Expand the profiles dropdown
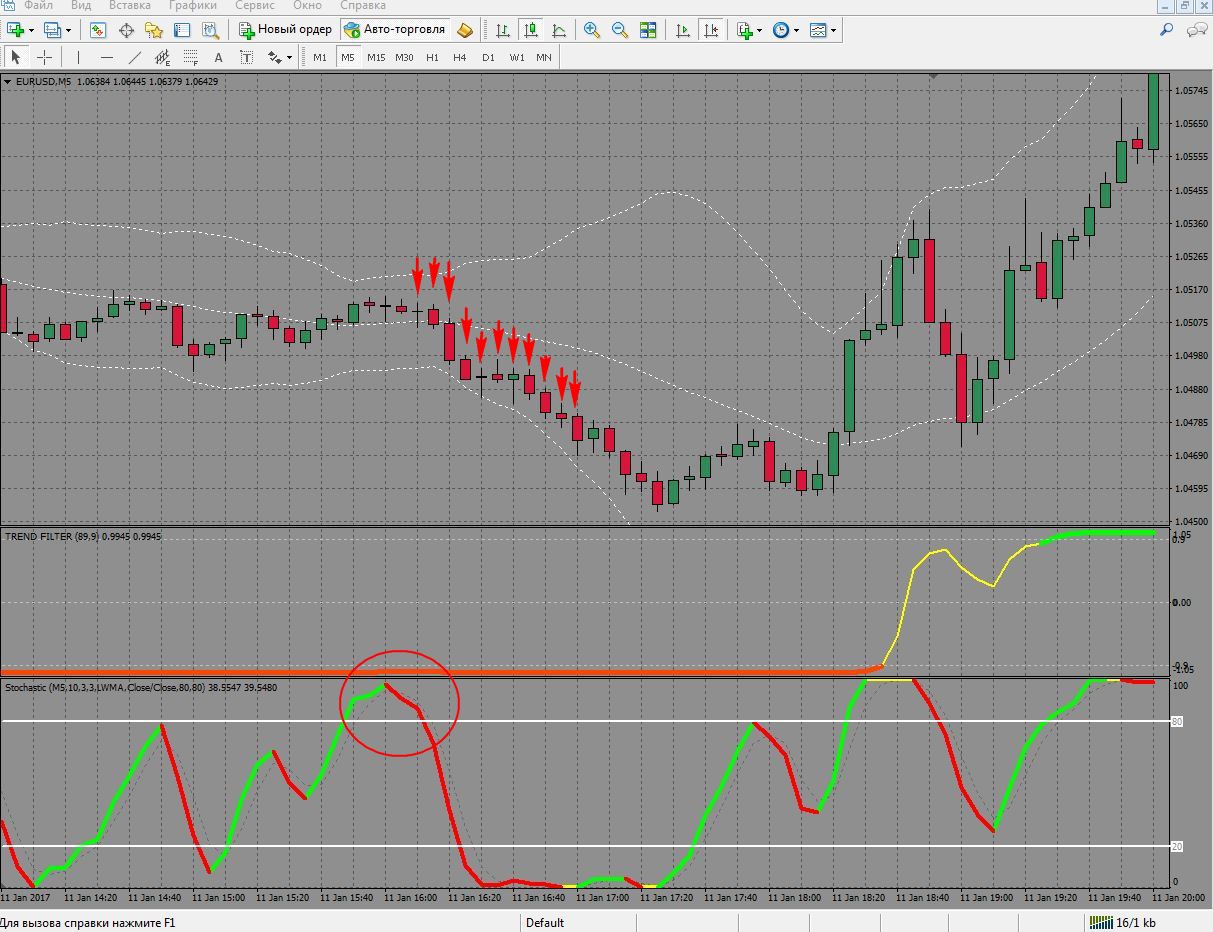 (68, 30)
